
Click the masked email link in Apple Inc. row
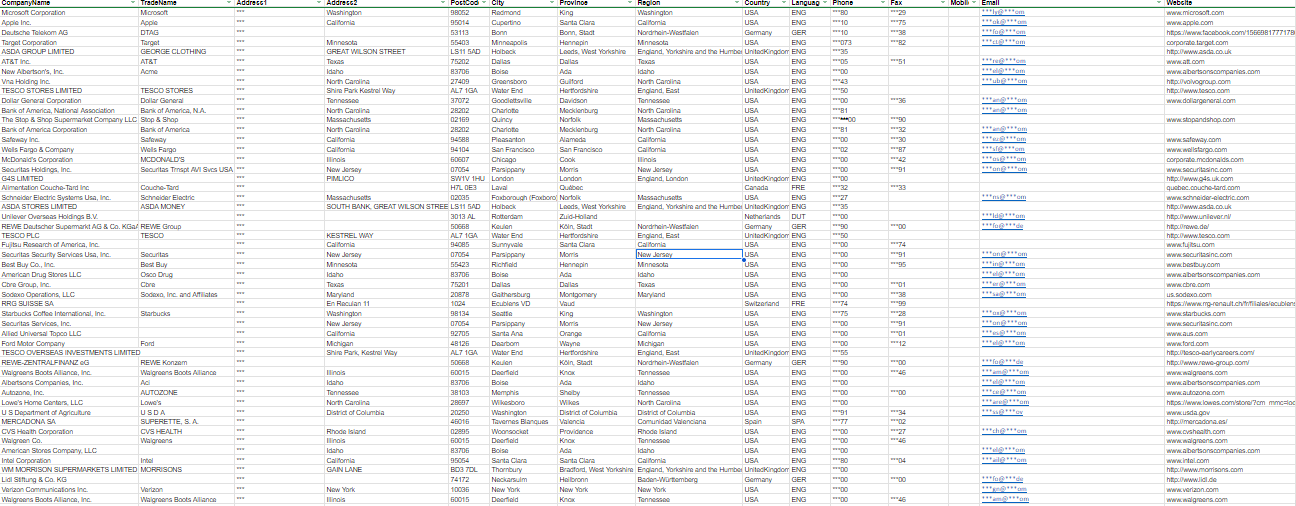click(x=1004, y=22)
